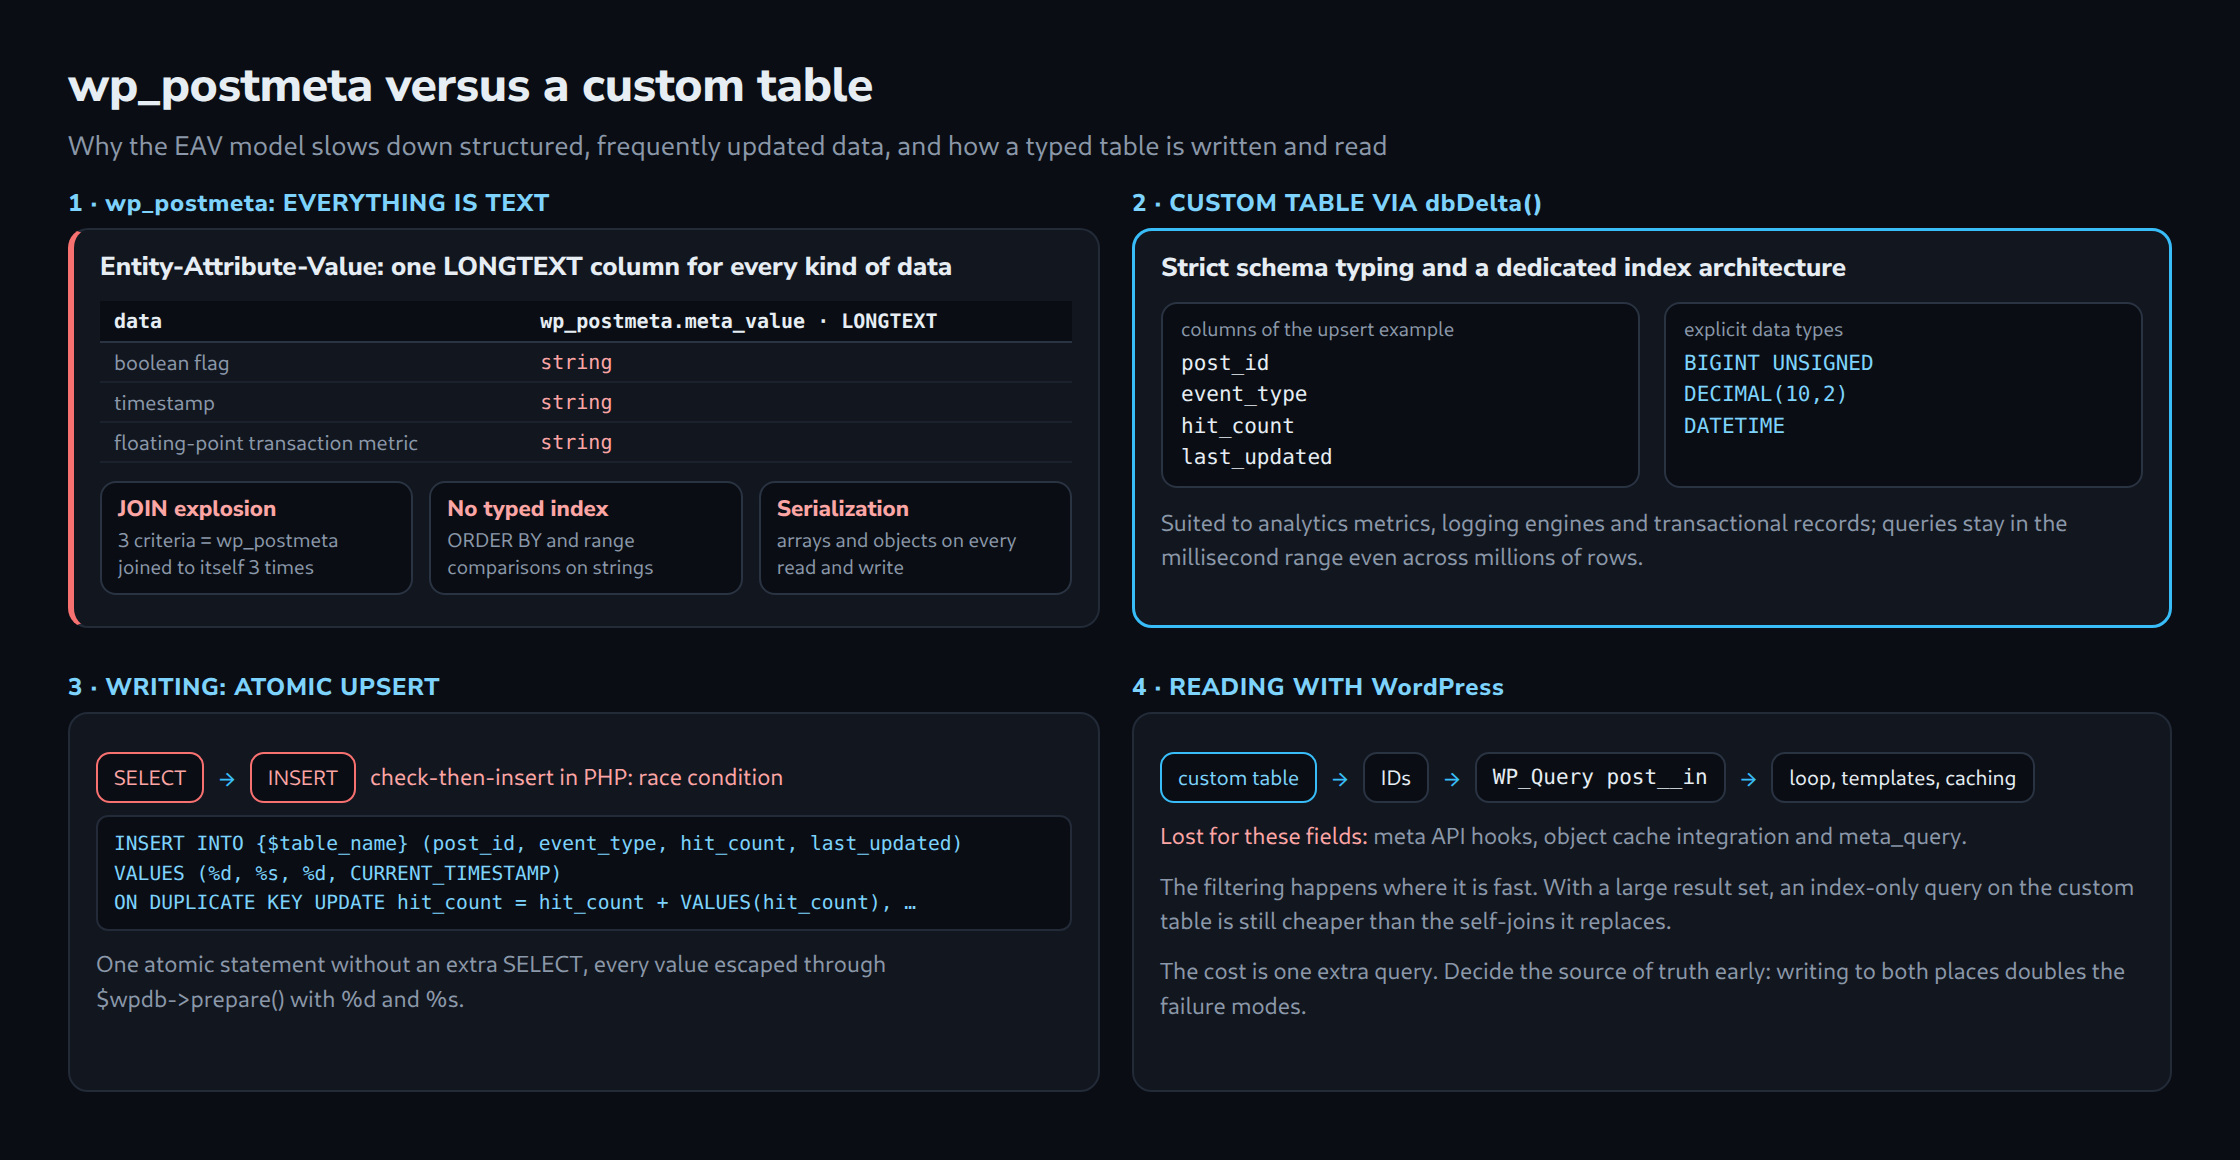Click the 'wp_postmeta.meta_value · LONGTEXT' column header

tap(738, 321)
